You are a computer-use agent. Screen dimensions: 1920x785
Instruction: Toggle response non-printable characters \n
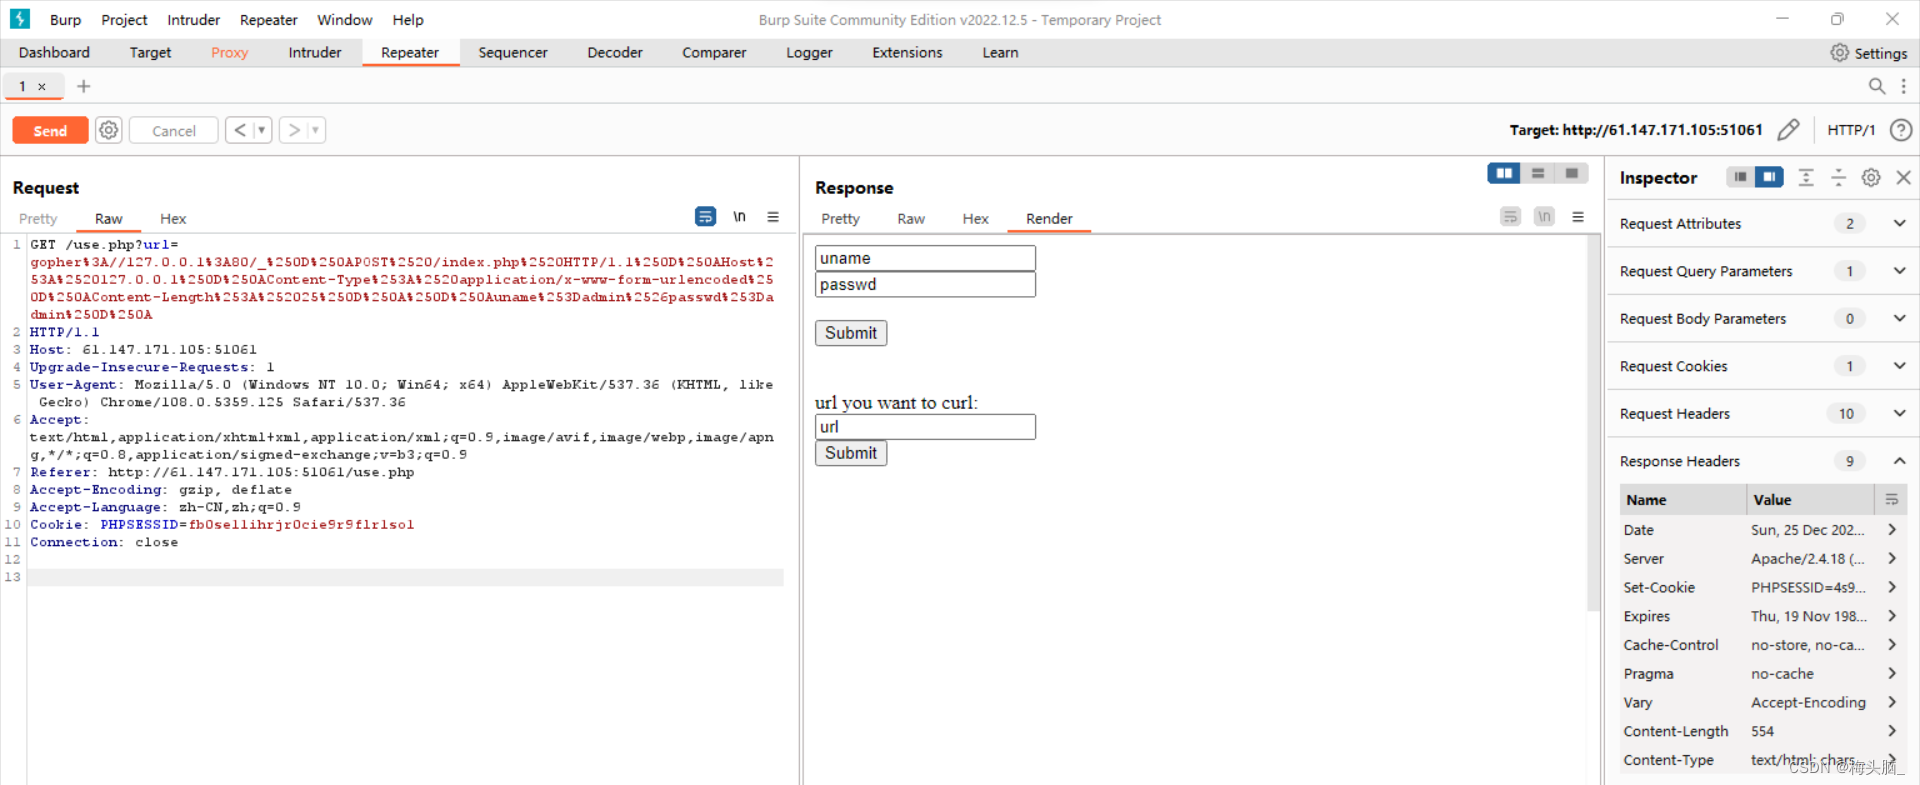(x=1544, y=216)
